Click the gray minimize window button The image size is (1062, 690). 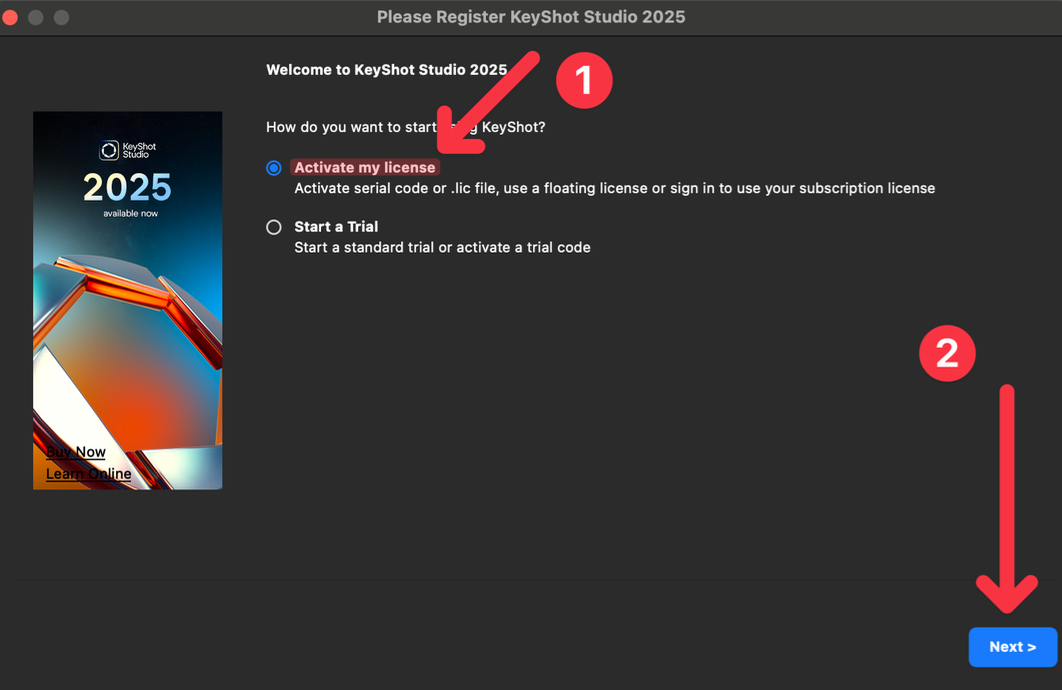point(36,17)
